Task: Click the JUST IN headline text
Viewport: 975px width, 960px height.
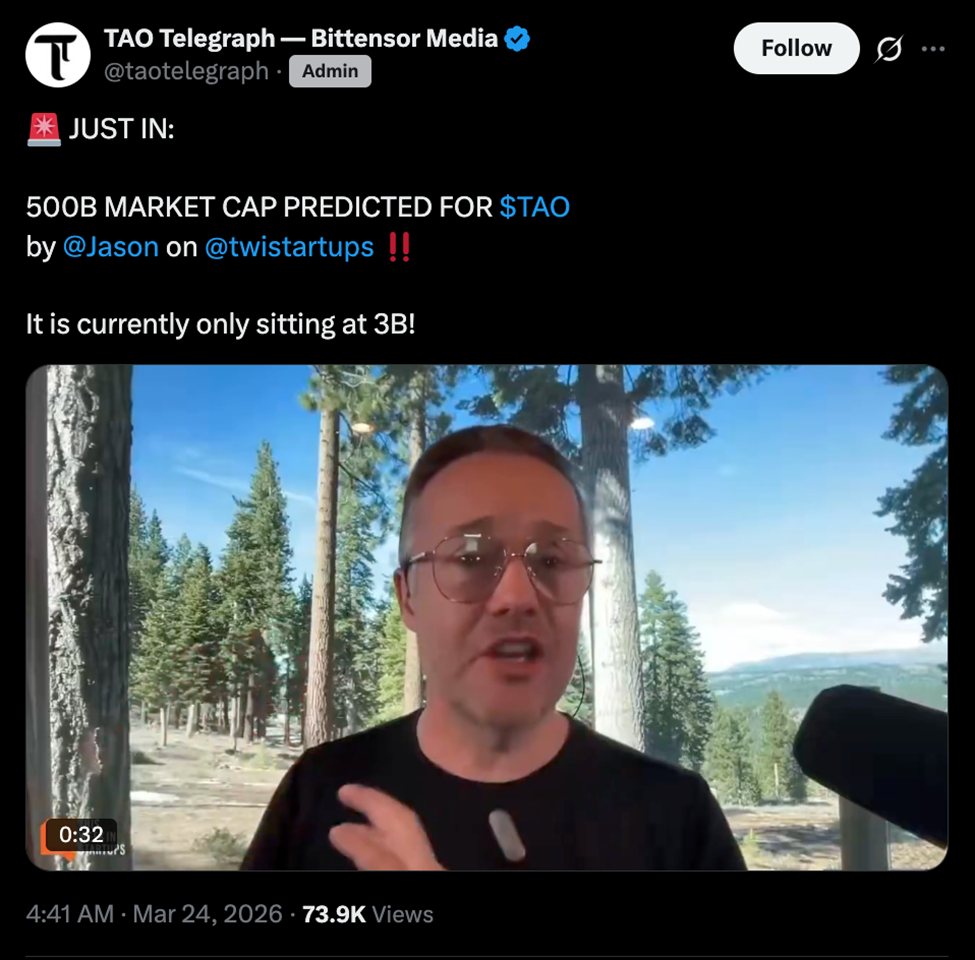Action: tap(121, 129)
